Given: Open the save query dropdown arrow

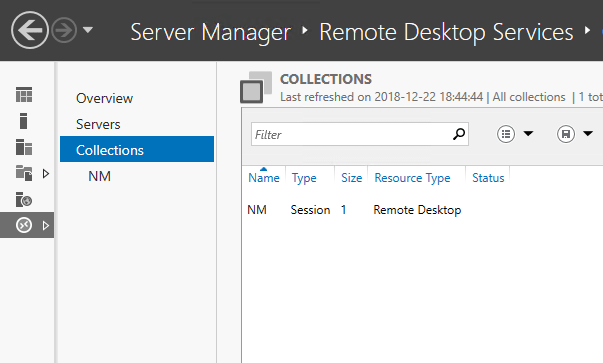Looking at the screenshot, I should point(588,133).
